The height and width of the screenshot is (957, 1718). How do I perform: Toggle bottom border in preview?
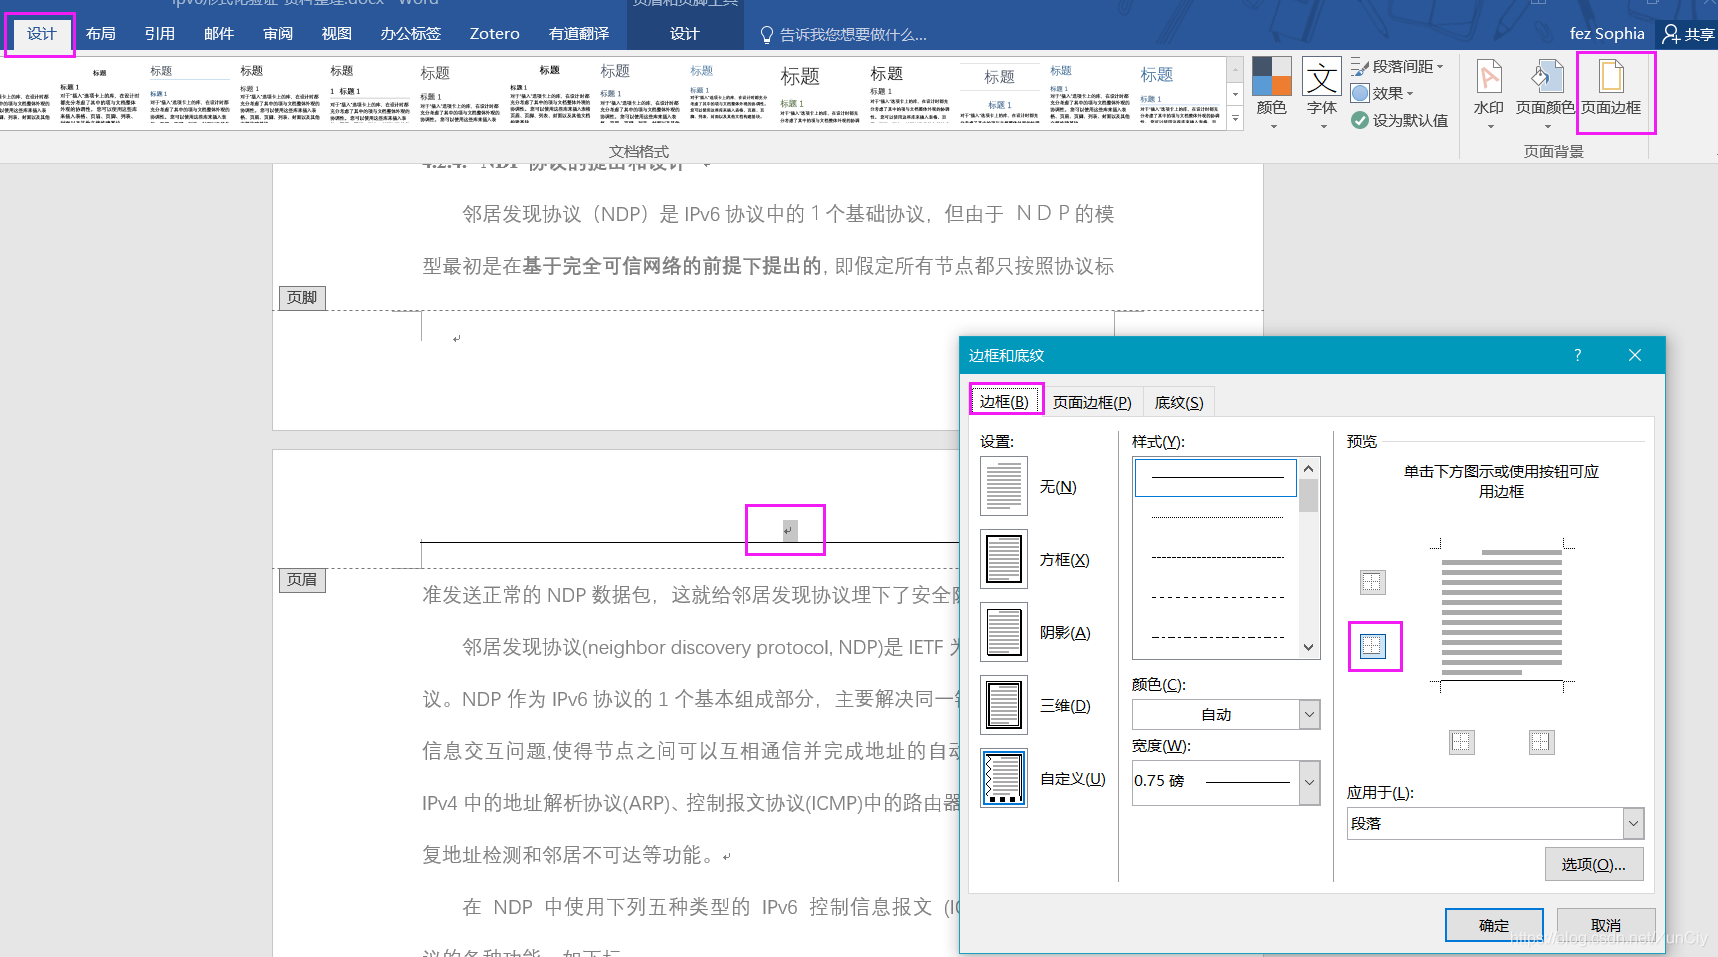click(1372, 646)
